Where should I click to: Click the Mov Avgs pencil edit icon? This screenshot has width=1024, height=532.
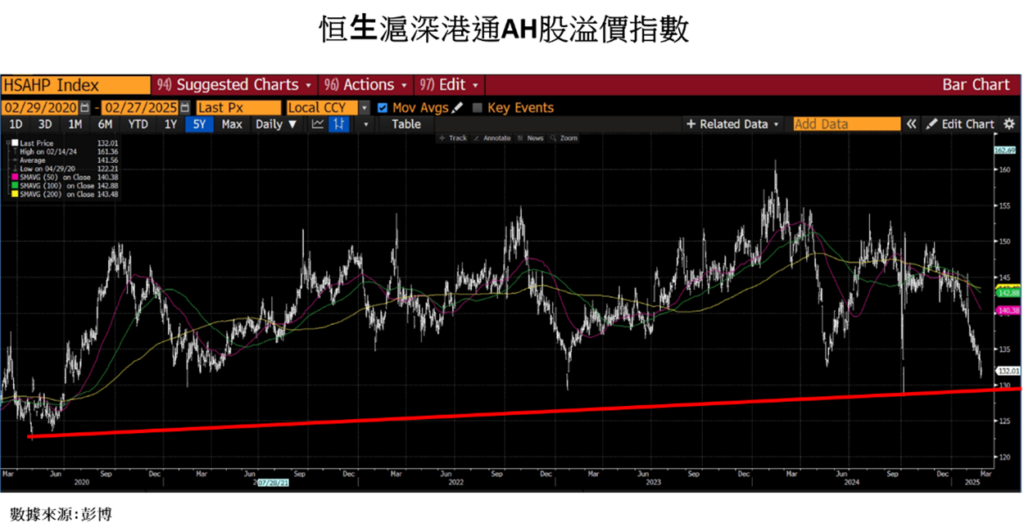[458, 107]
